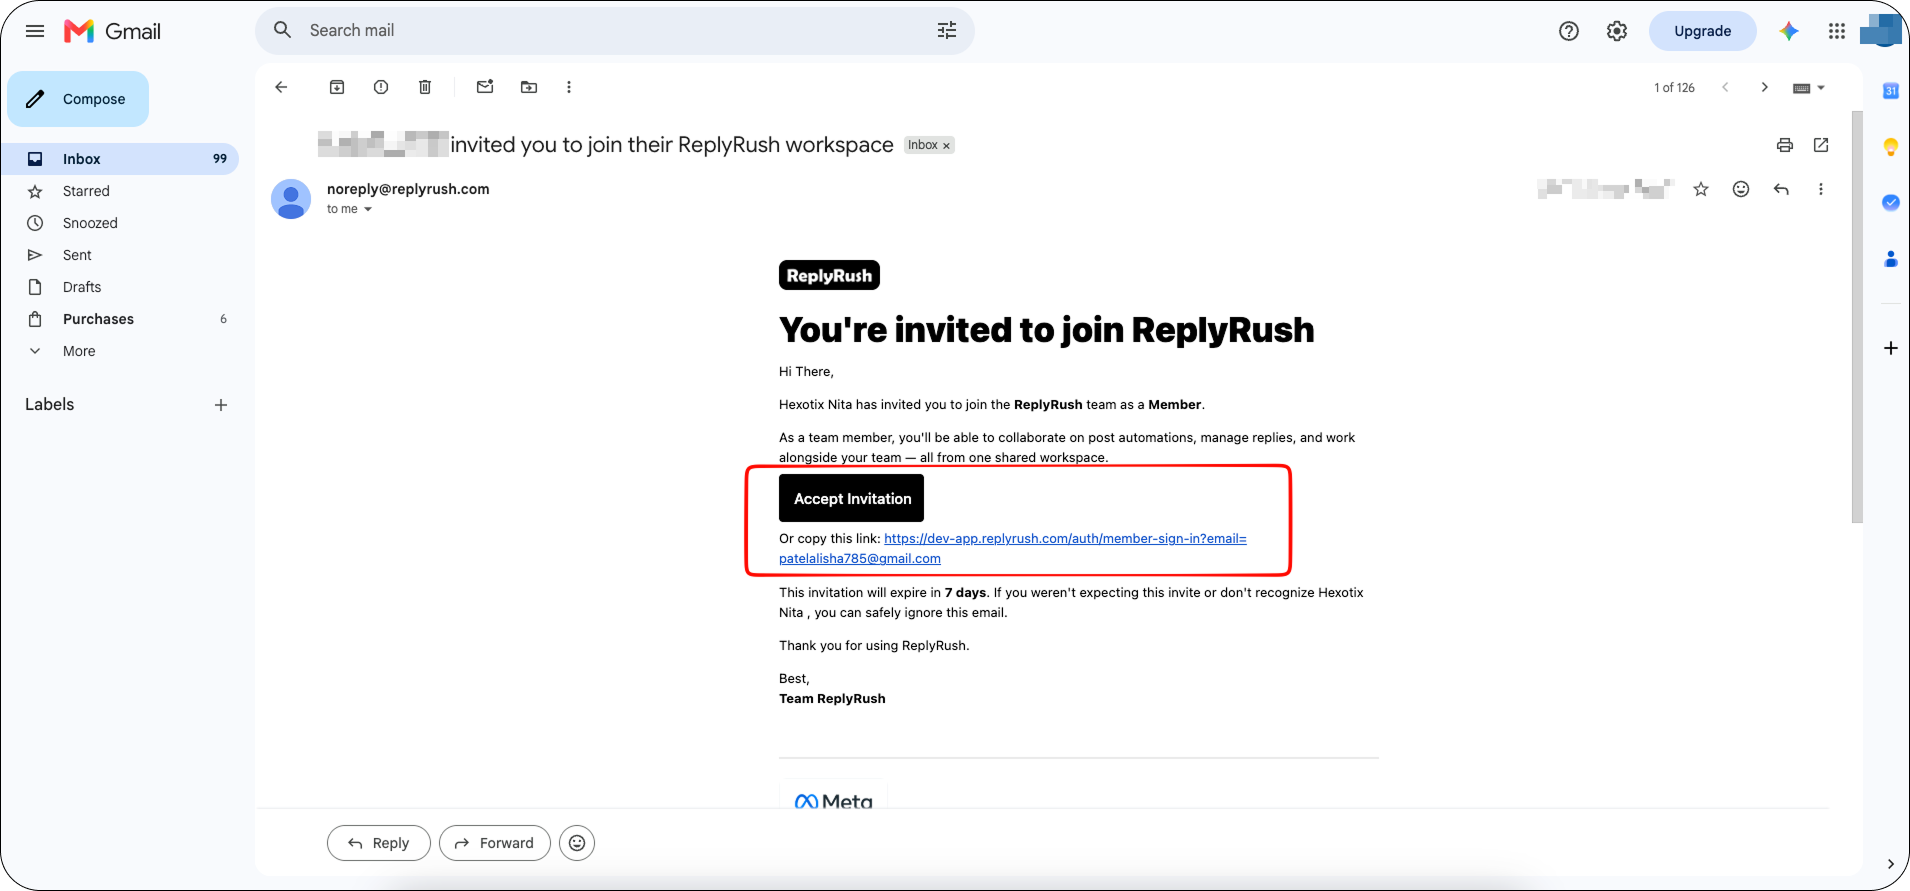Show search options filter icon

pyautogui.click(x=947, y=30)
